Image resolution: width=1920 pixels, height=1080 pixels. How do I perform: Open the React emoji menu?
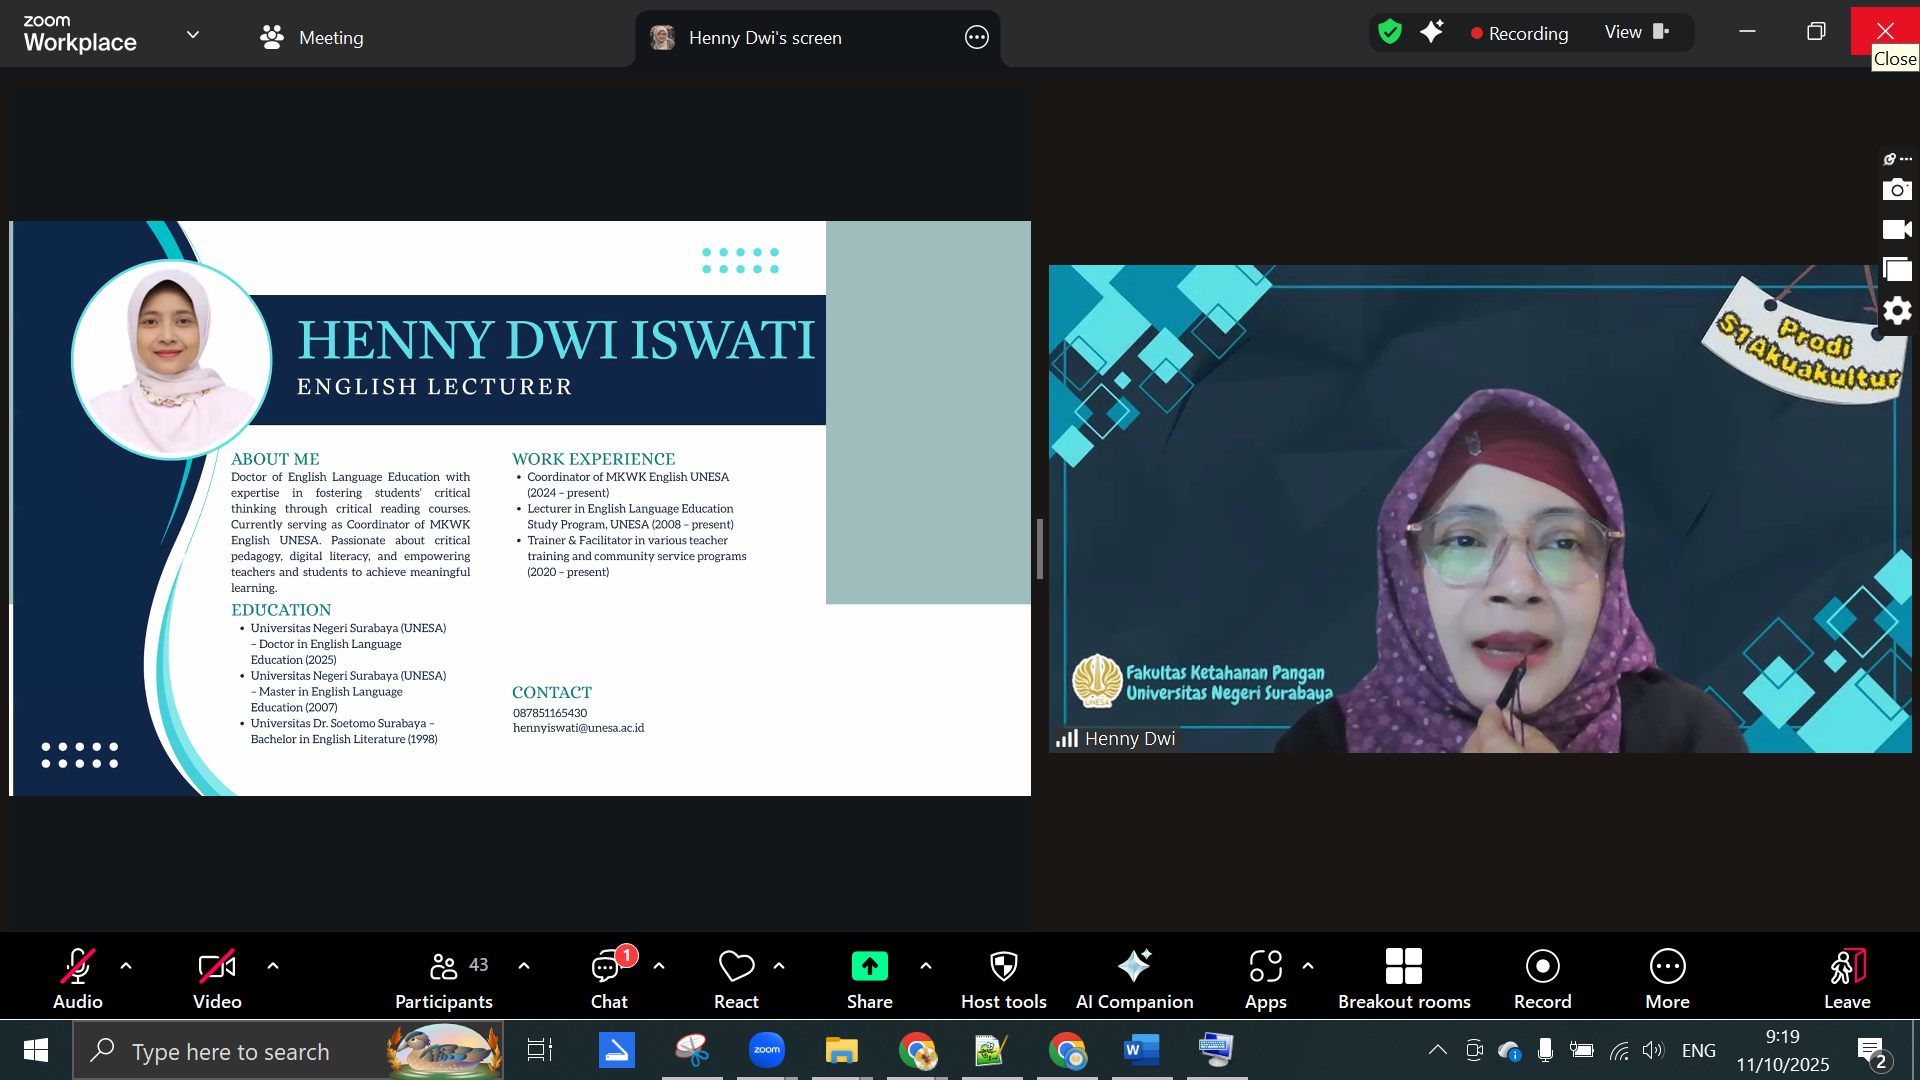[736, 978]
